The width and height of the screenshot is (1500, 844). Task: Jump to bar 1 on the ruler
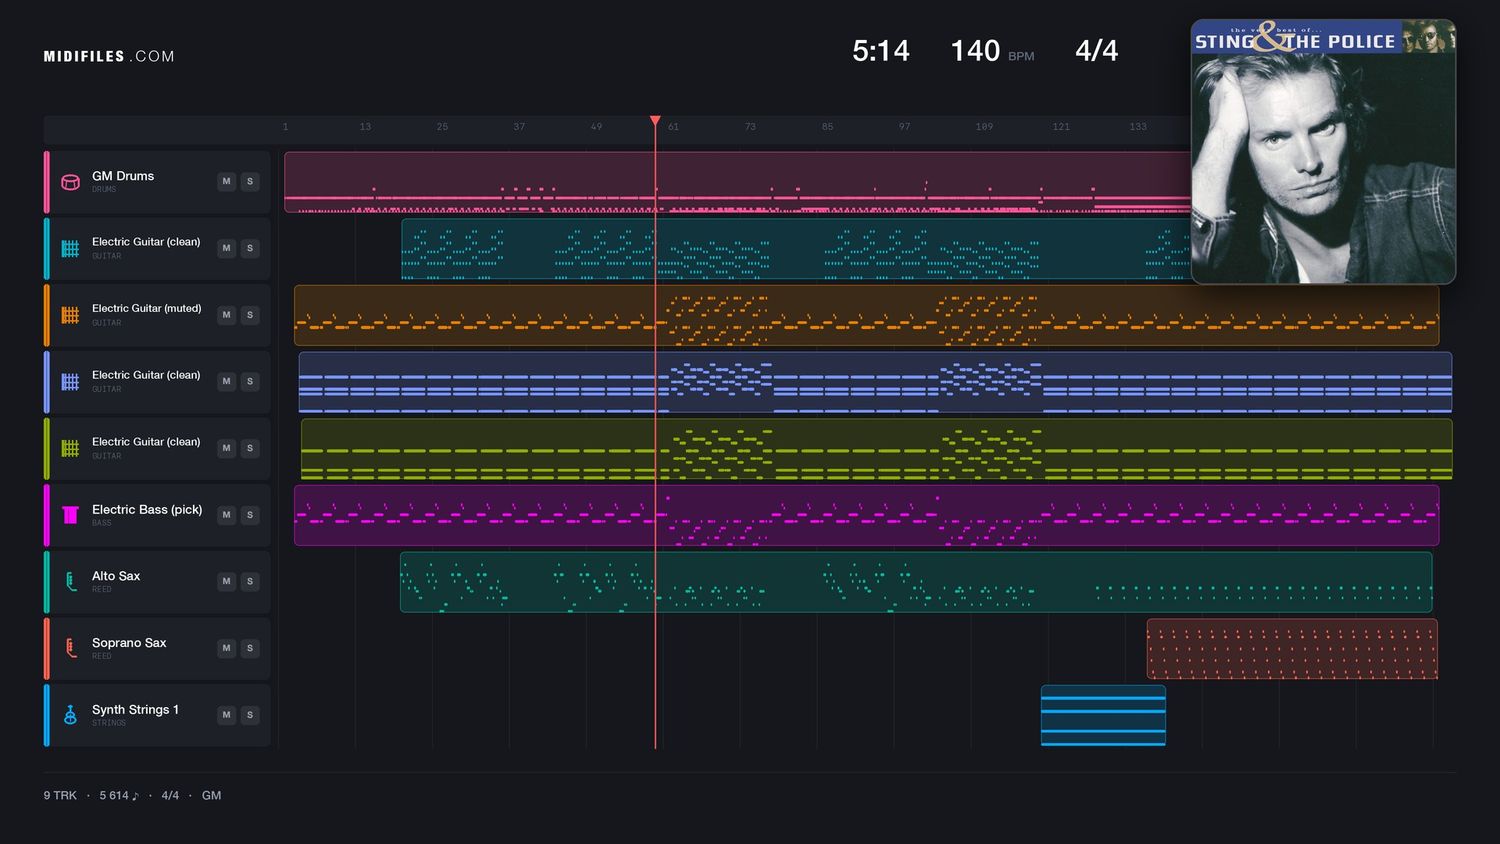[285, 127]
